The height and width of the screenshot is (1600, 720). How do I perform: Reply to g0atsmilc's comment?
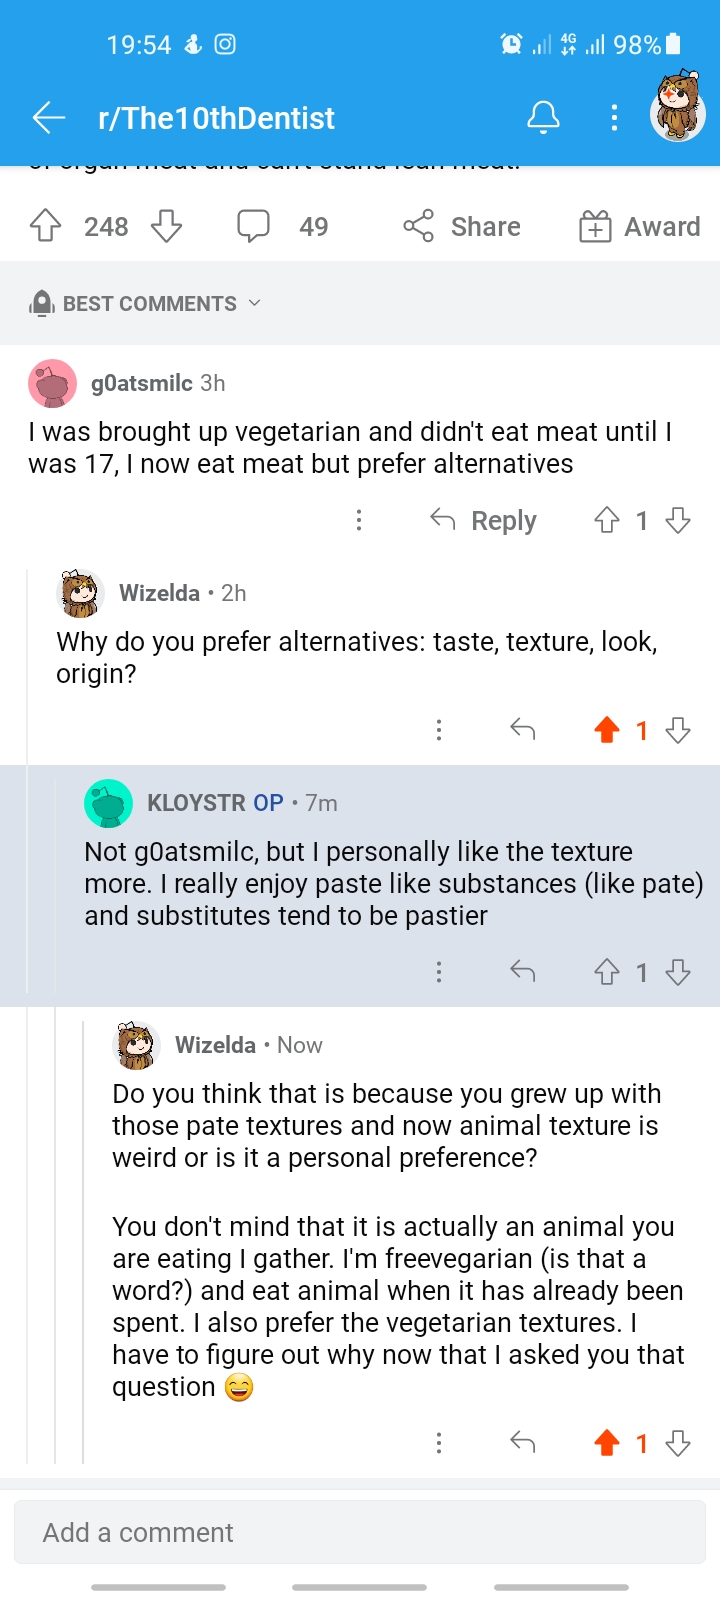pos(484,520)
